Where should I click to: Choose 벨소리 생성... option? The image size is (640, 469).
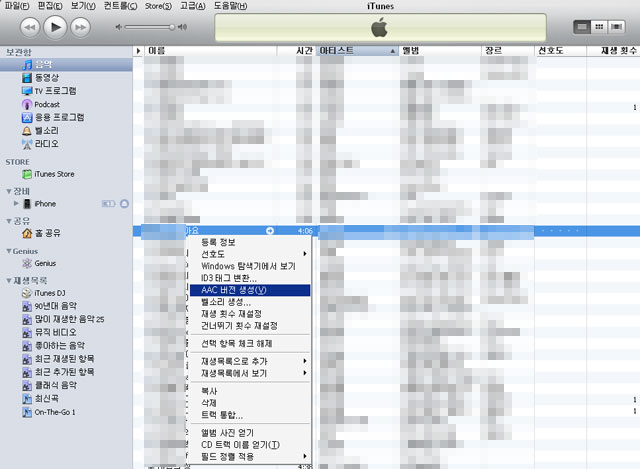pyautogui.click(x=250, y=302)
